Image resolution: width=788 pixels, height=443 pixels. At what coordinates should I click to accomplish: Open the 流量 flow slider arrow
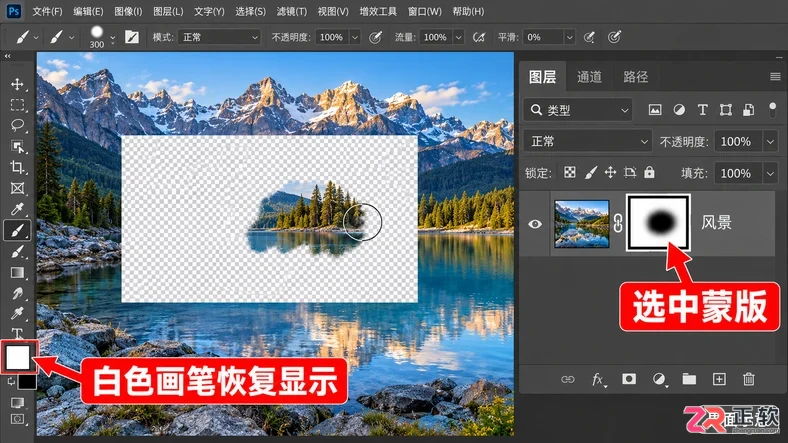point(458,37)
